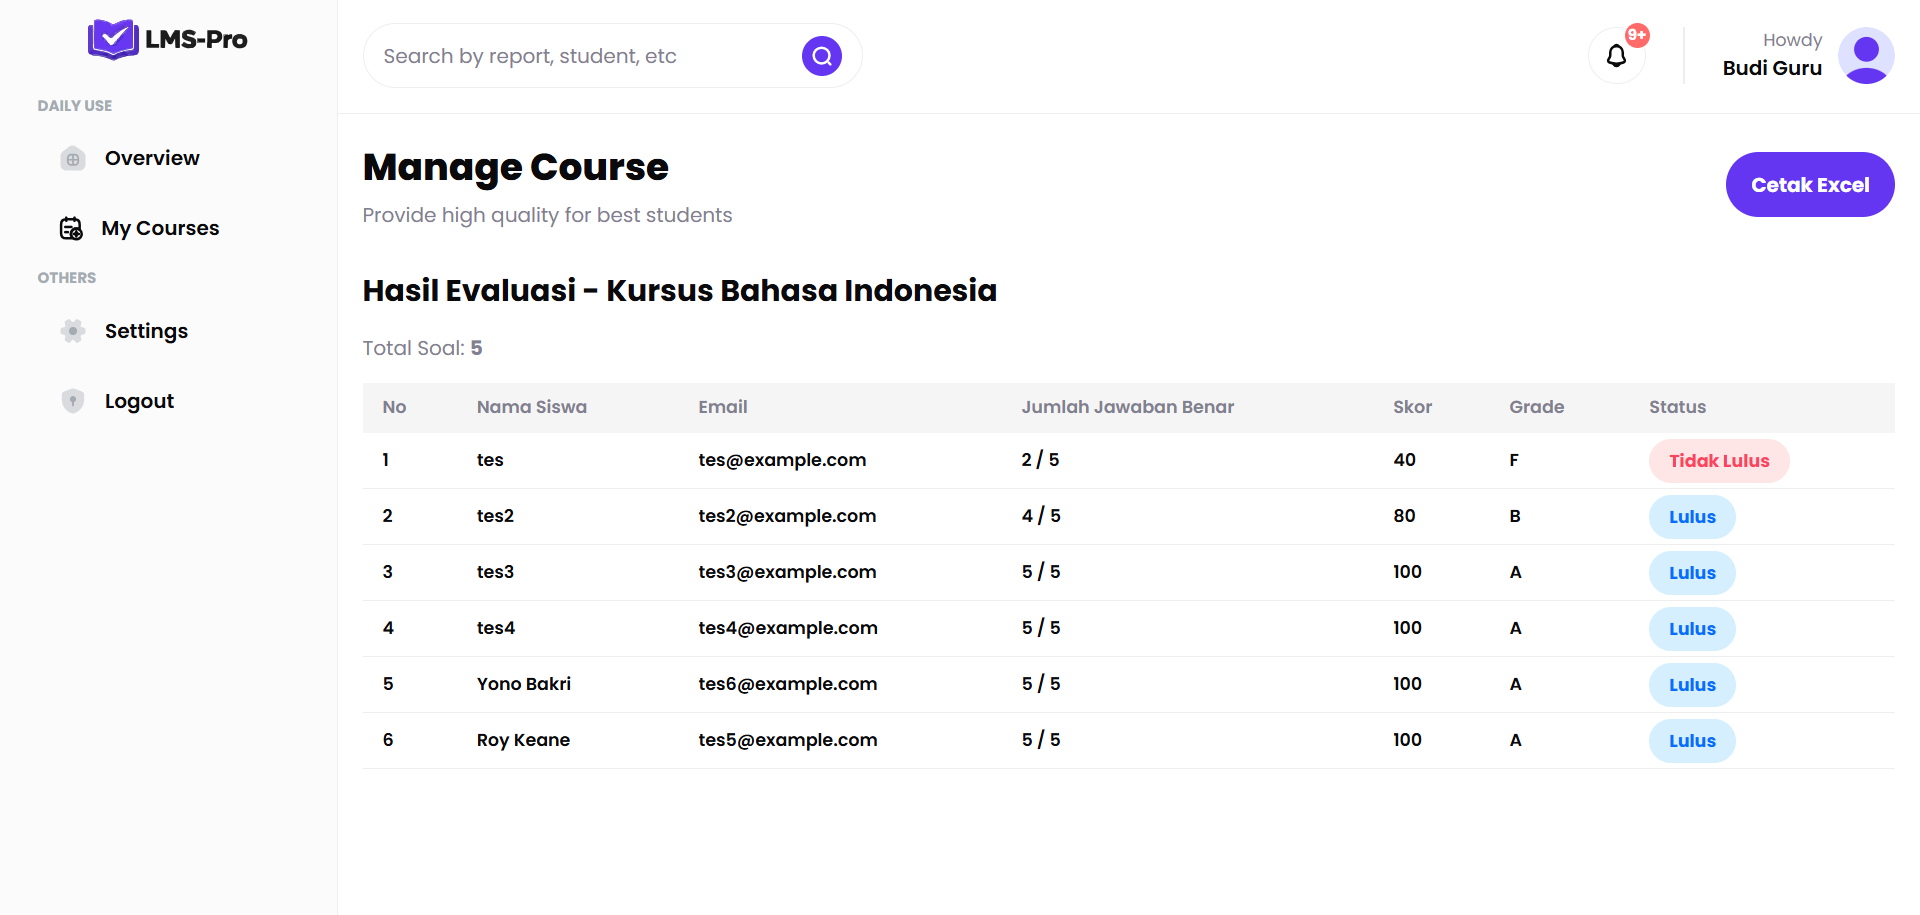Viewport: 1920px width, 915px height.
Task: Click the Budi Guru username text
Action: pyautogui.click(x=1772, y=68)
